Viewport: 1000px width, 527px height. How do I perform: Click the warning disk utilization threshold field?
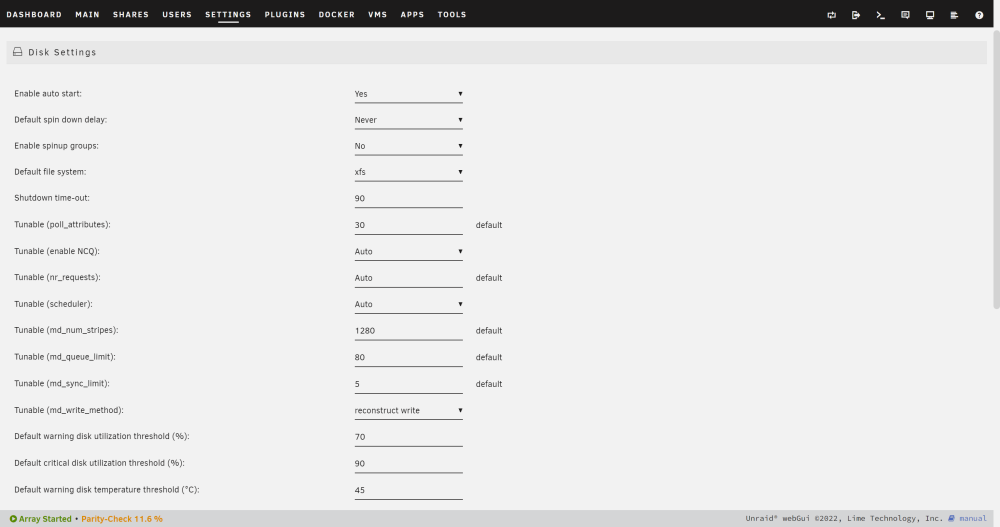(408, 437)
